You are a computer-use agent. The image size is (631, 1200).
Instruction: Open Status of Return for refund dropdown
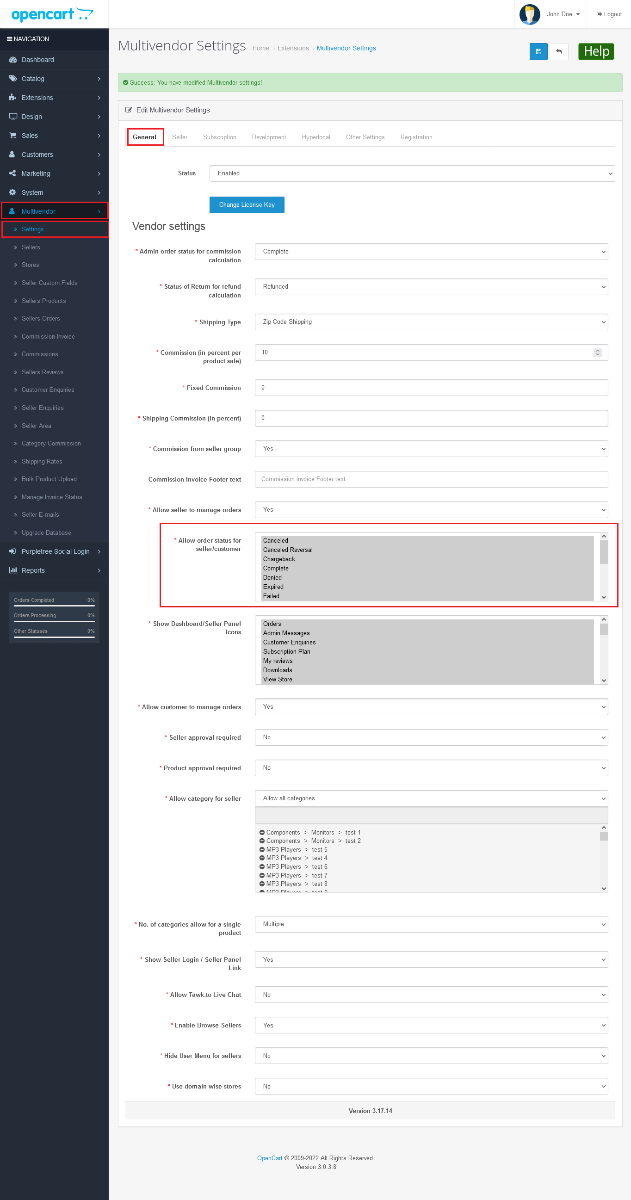pos(431,286)
